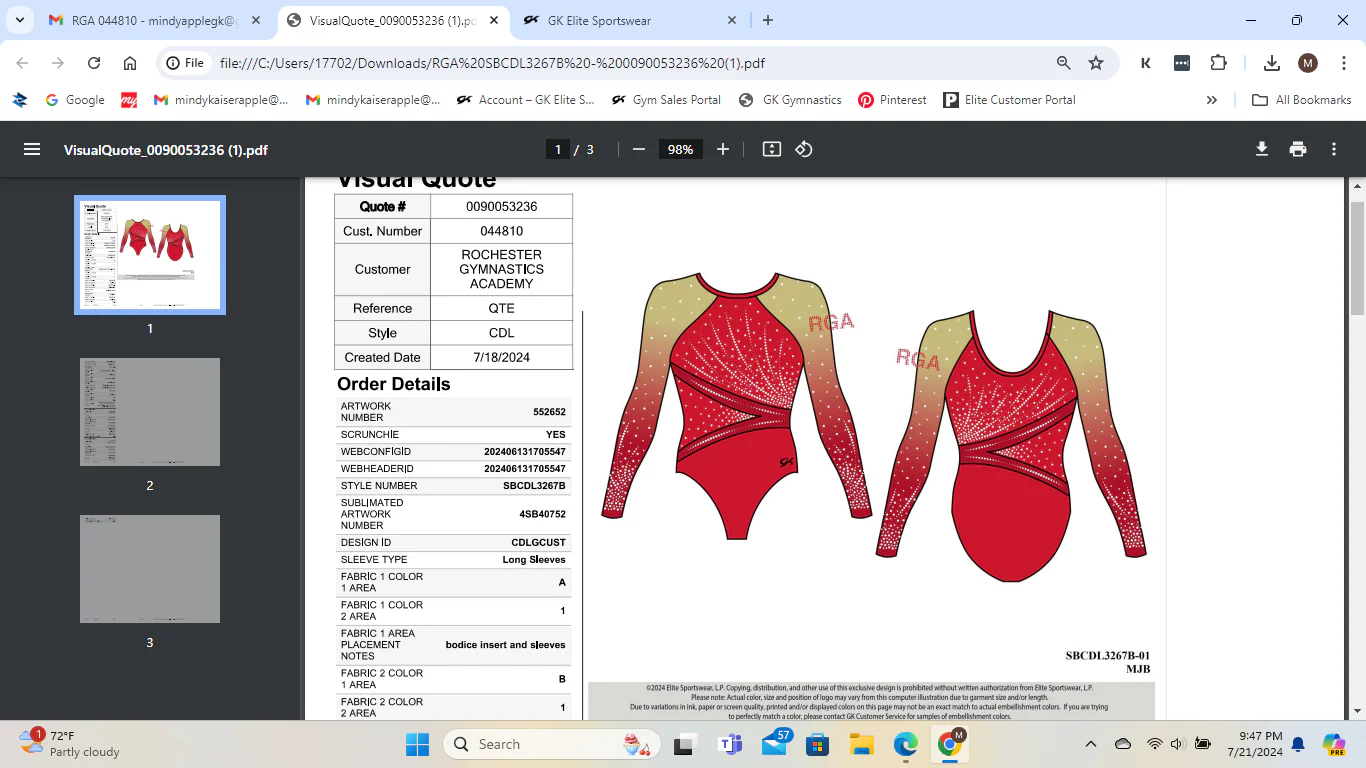Click the PDF vertical scrollbar
The height and width of the screenshot is (768, 1366).
click(1357, 258)
